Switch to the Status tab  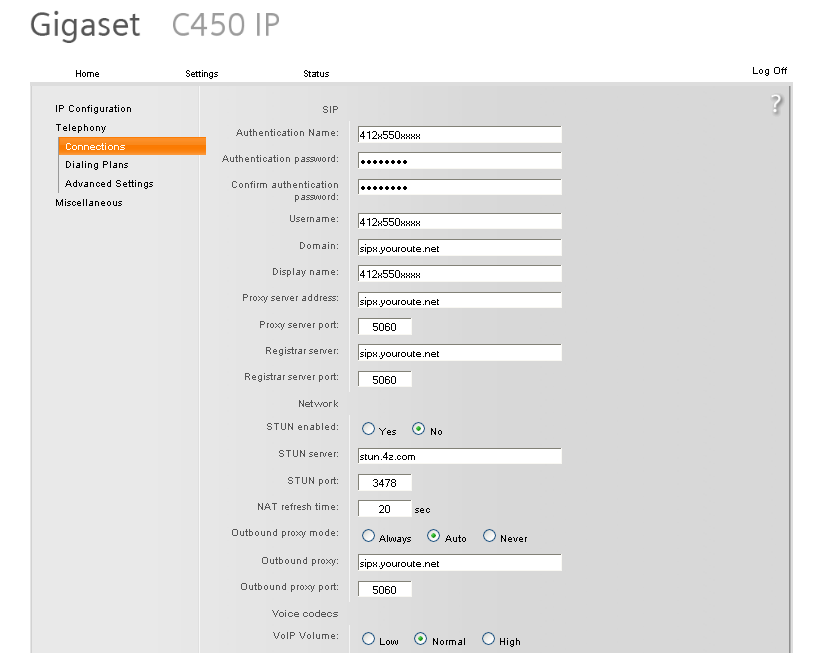coord(316,74)
